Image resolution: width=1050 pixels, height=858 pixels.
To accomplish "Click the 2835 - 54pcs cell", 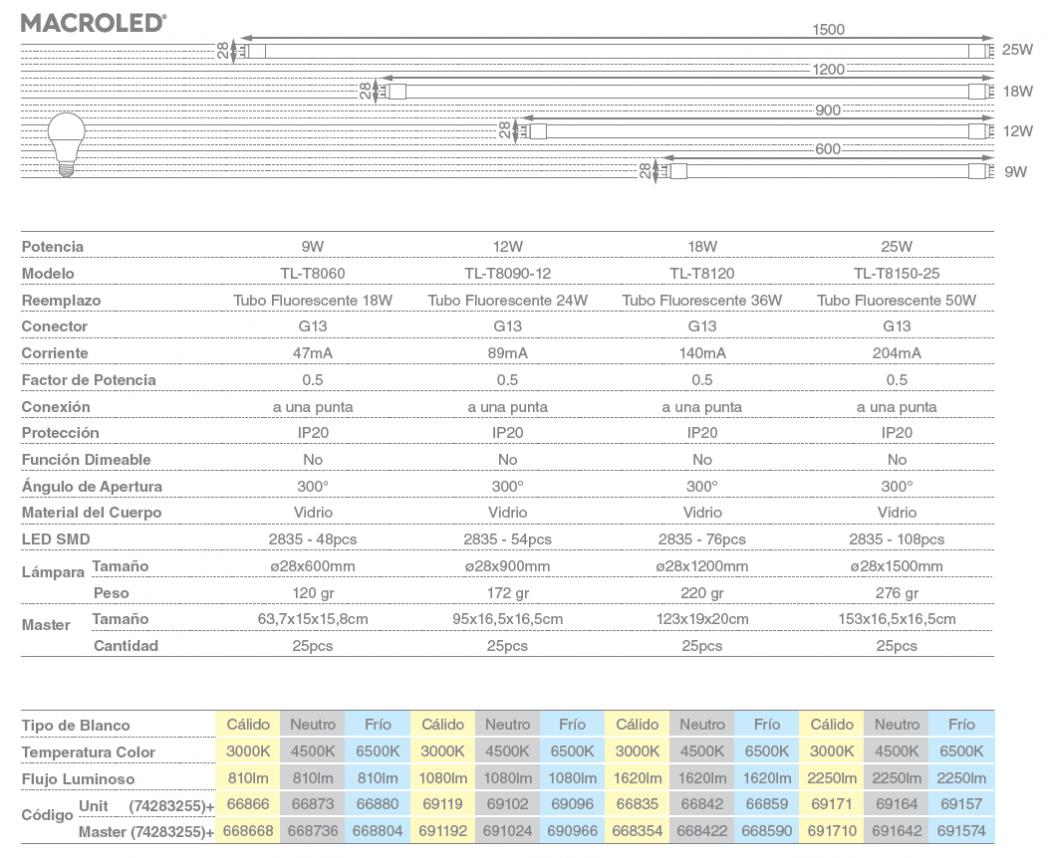I will [508, 539].
